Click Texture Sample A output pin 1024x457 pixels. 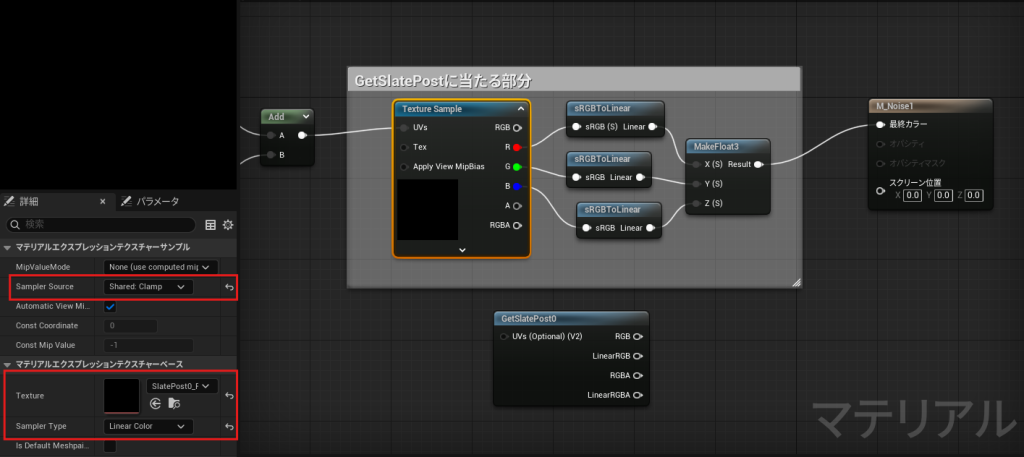click(x=517, y=206)
